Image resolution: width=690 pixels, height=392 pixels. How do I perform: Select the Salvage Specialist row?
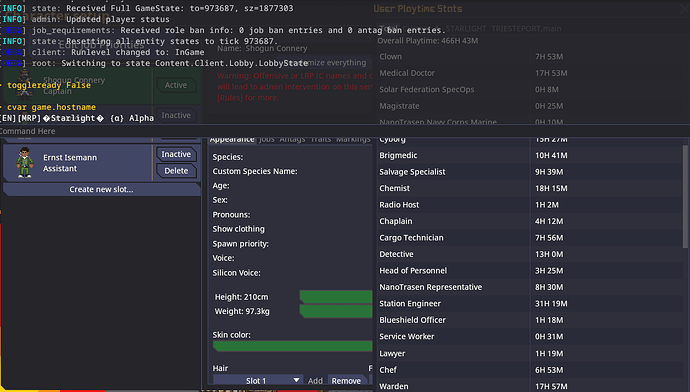click(530, 172)
